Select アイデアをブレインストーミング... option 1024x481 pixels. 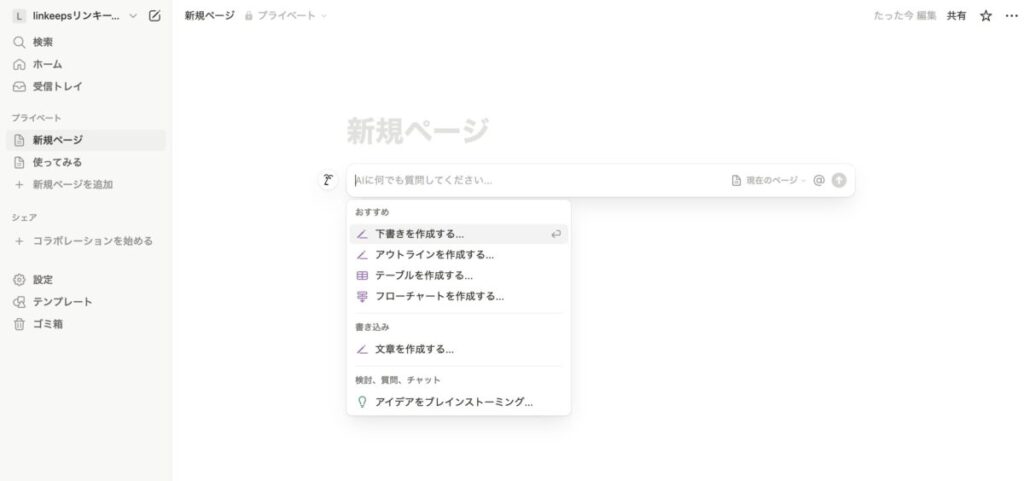(x=458, y=403)
